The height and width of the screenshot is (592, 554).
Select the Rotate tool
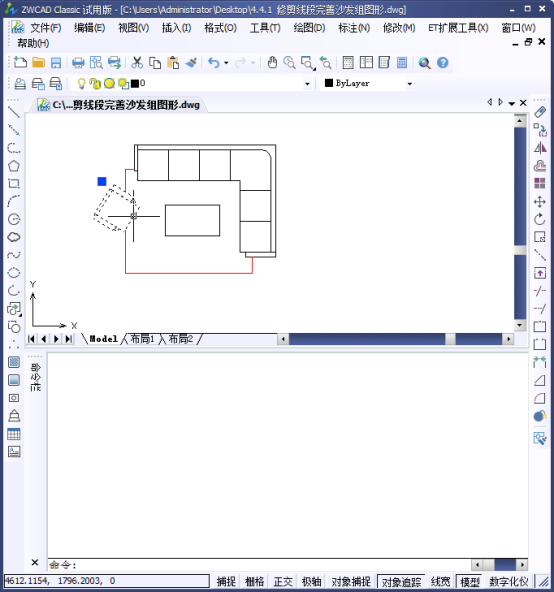pos(540,219)
